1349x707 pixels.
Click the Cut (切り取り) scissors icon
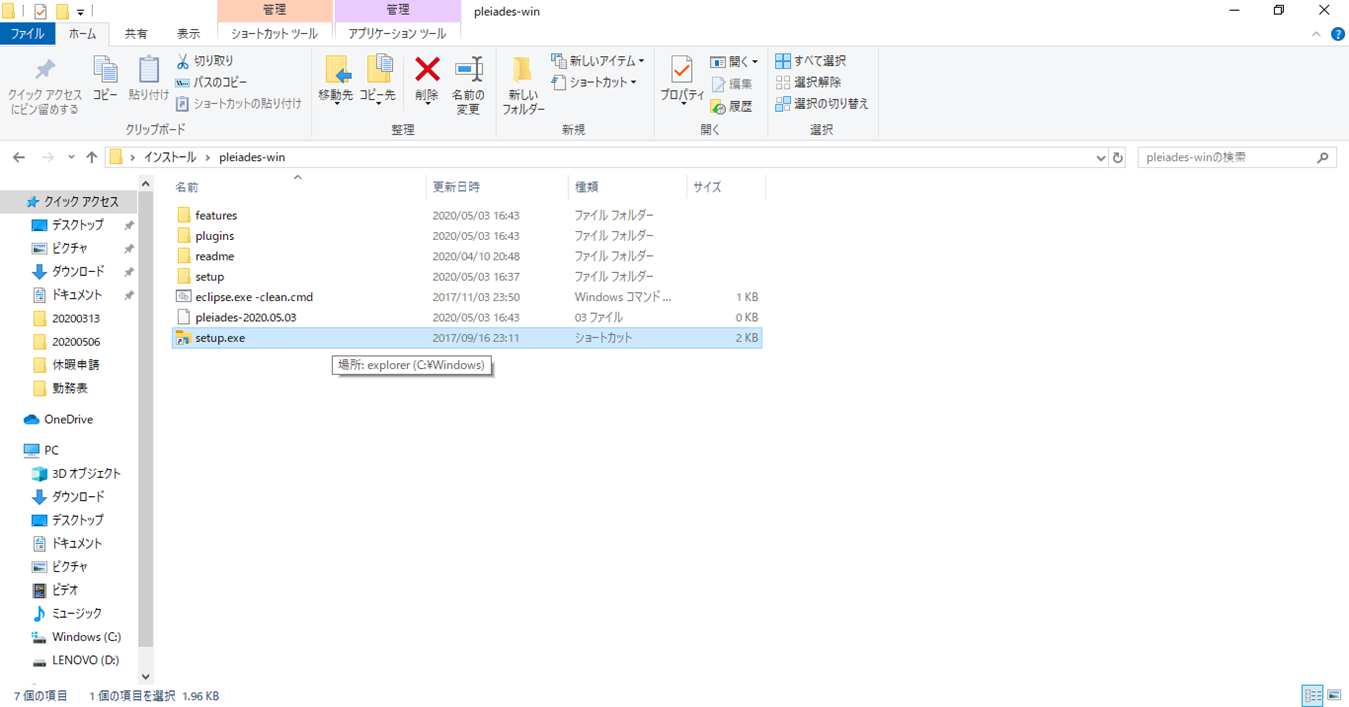183,61
